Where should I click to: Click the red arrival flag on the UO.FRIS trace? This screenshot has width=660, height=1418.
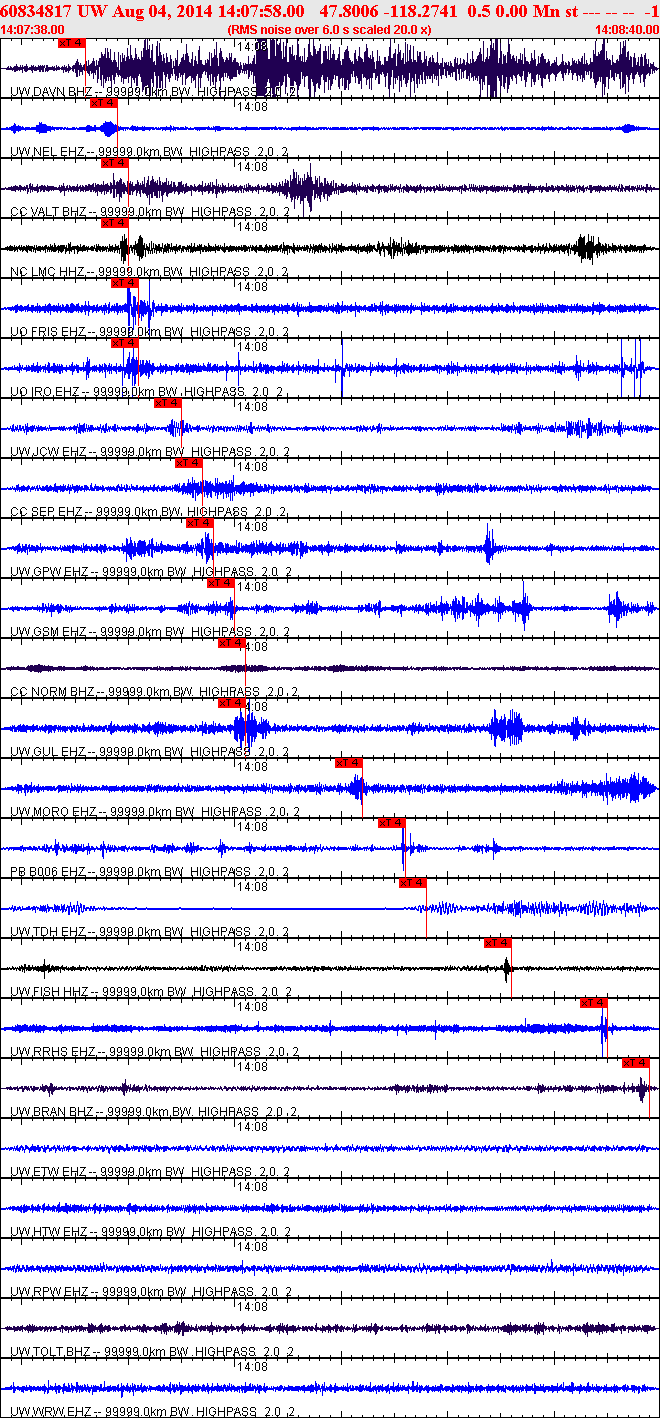[x=125, y=283]
